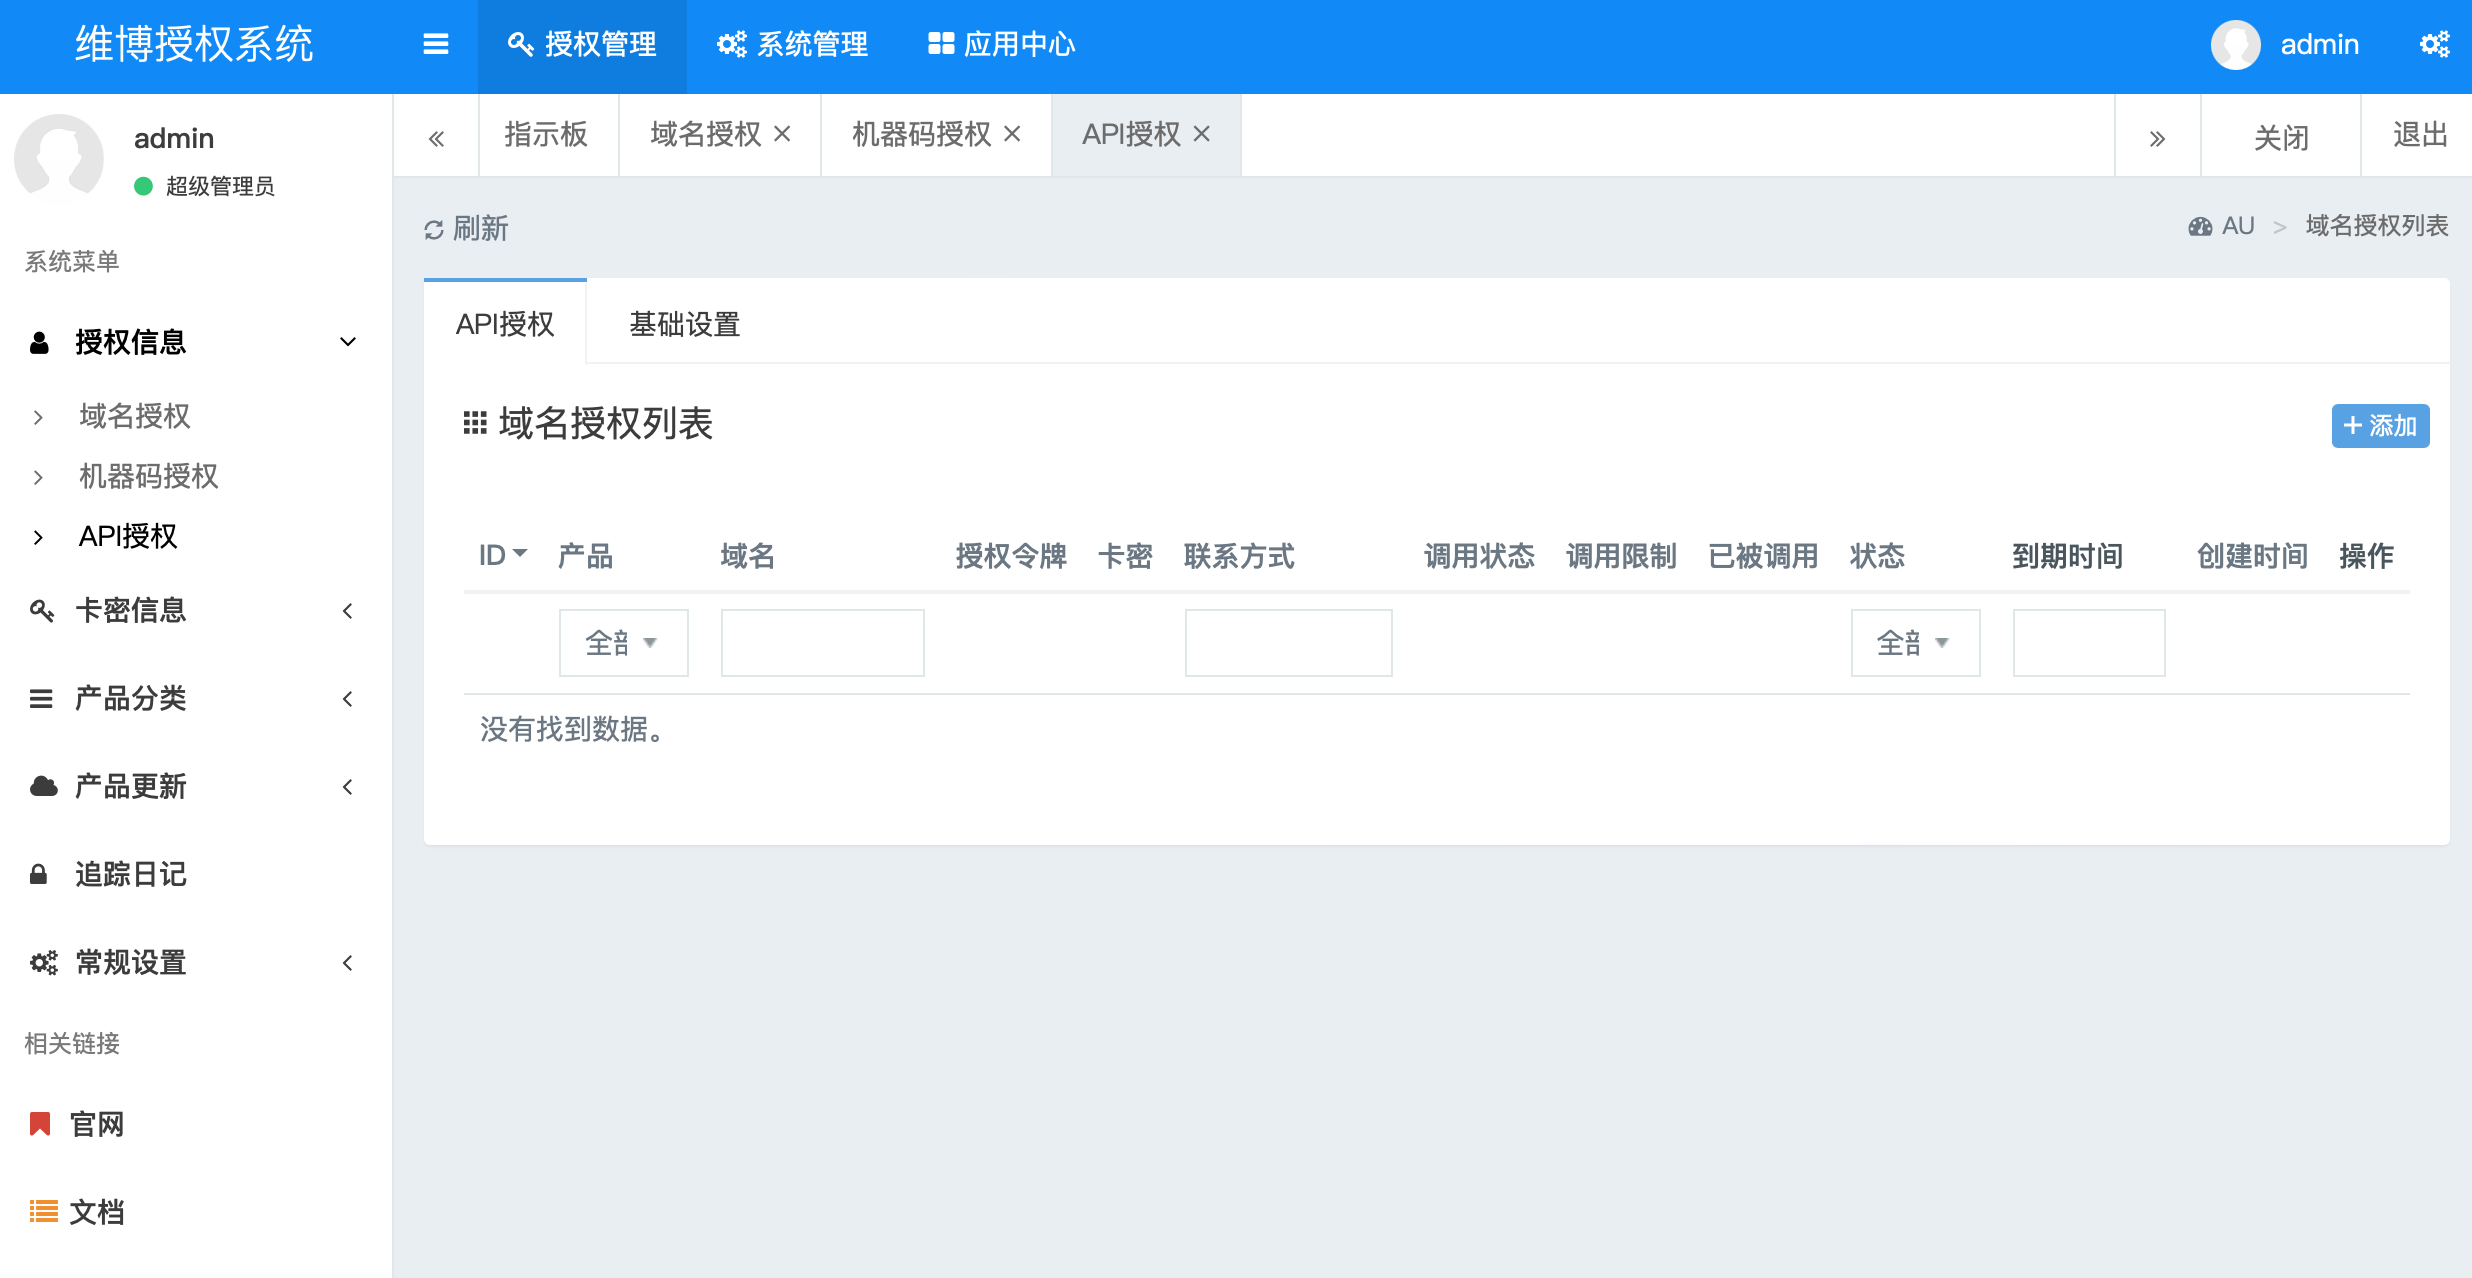
Task: Click the 添加 button
Action: pyautogui.click(x=2380, y=426)
